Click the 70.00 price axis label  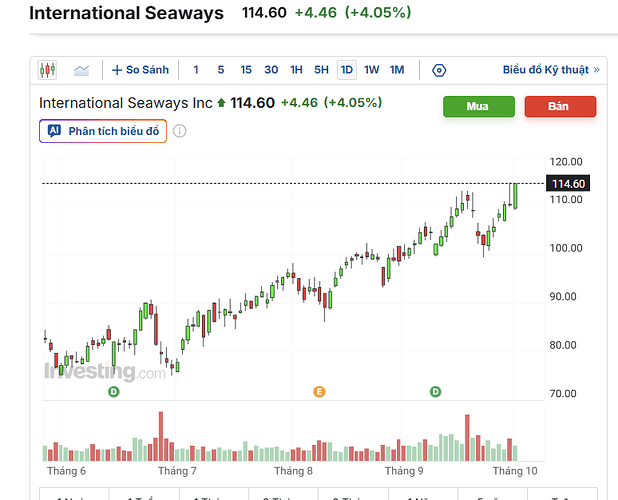click(563, 393)
